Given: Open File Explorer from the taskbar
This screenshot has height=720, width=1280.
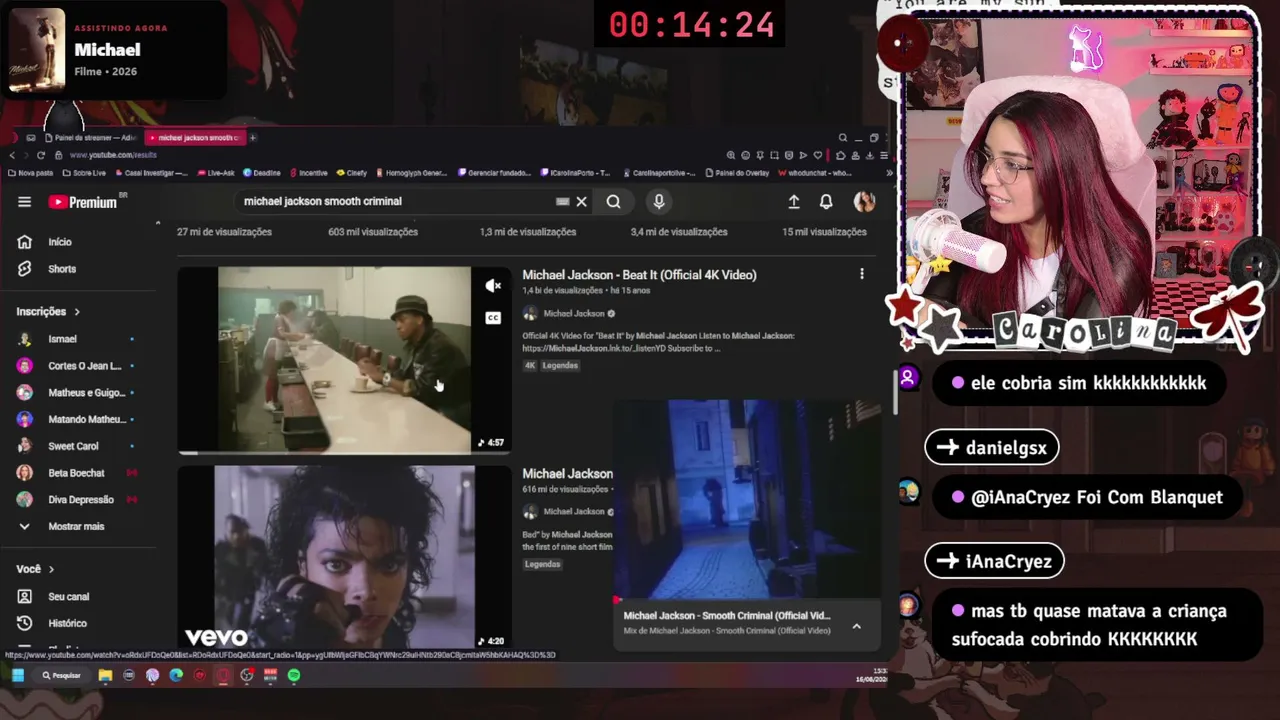Looking at the screenshot, I should 105,676.
